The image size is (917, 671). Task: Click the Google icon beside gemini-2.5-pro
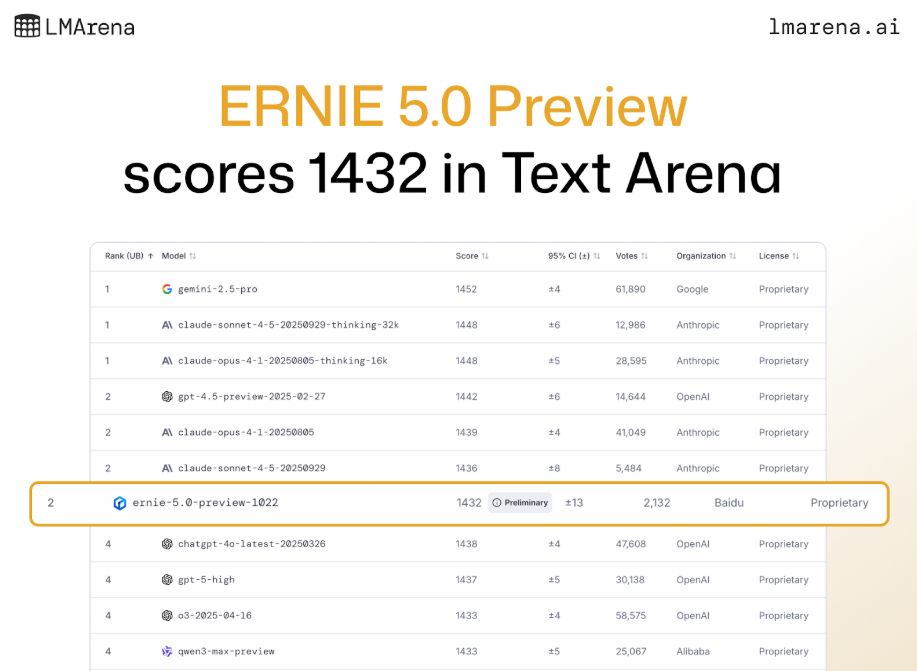coord(167,289)
